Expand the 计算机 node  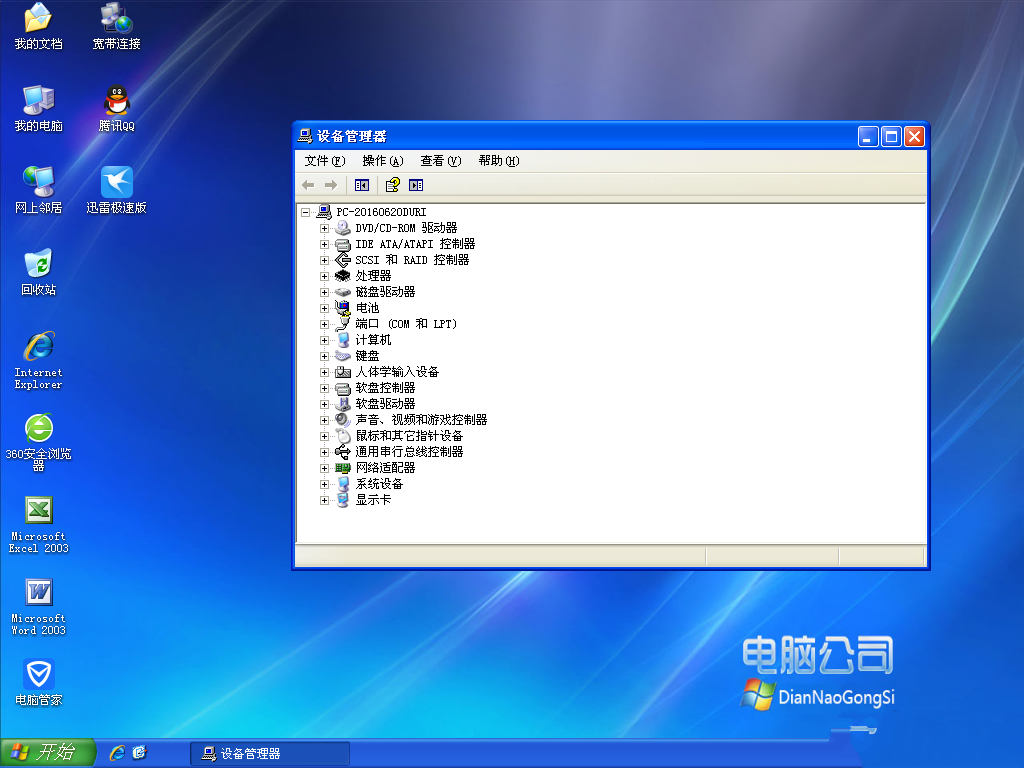point(324,340)
